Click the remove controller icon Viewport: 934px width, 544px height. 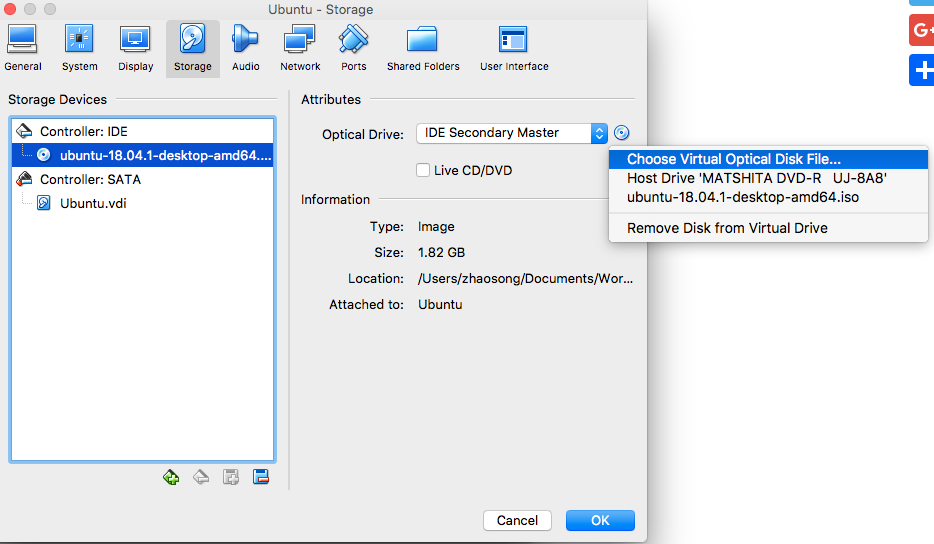click(201, 477)
